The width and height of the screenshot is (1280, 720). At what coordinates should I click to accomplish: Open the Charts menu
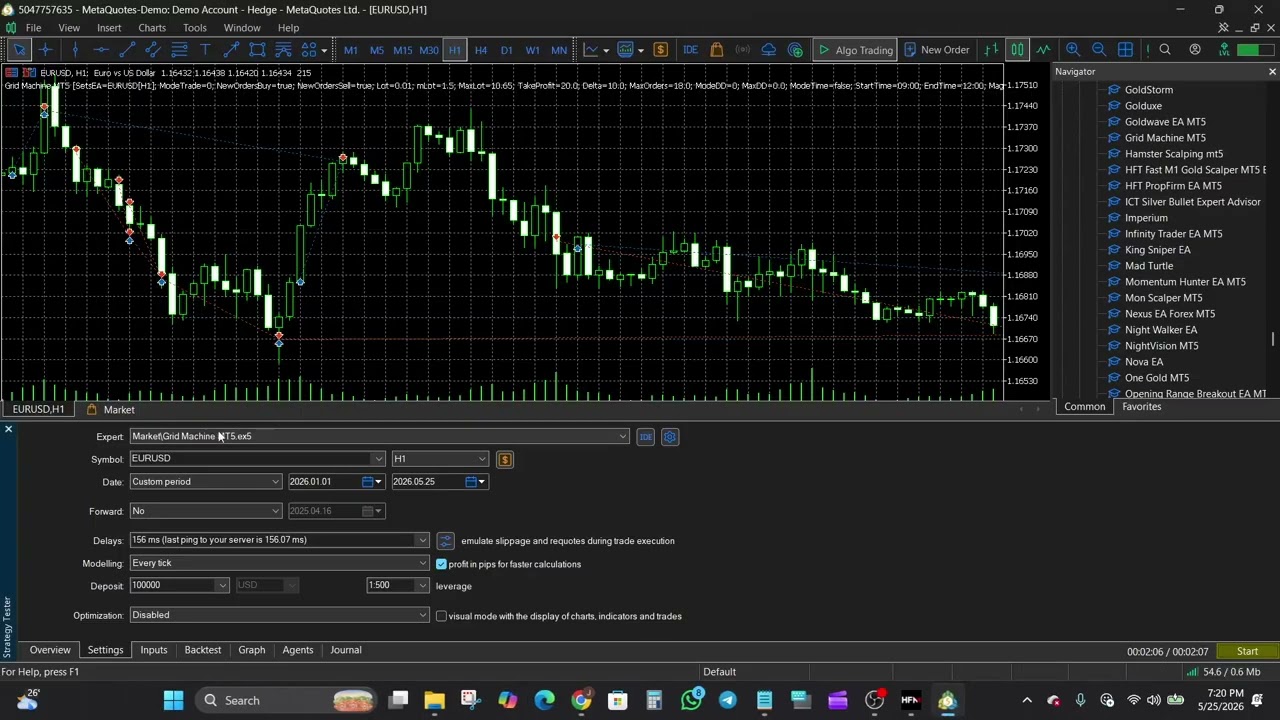[152, 28]
